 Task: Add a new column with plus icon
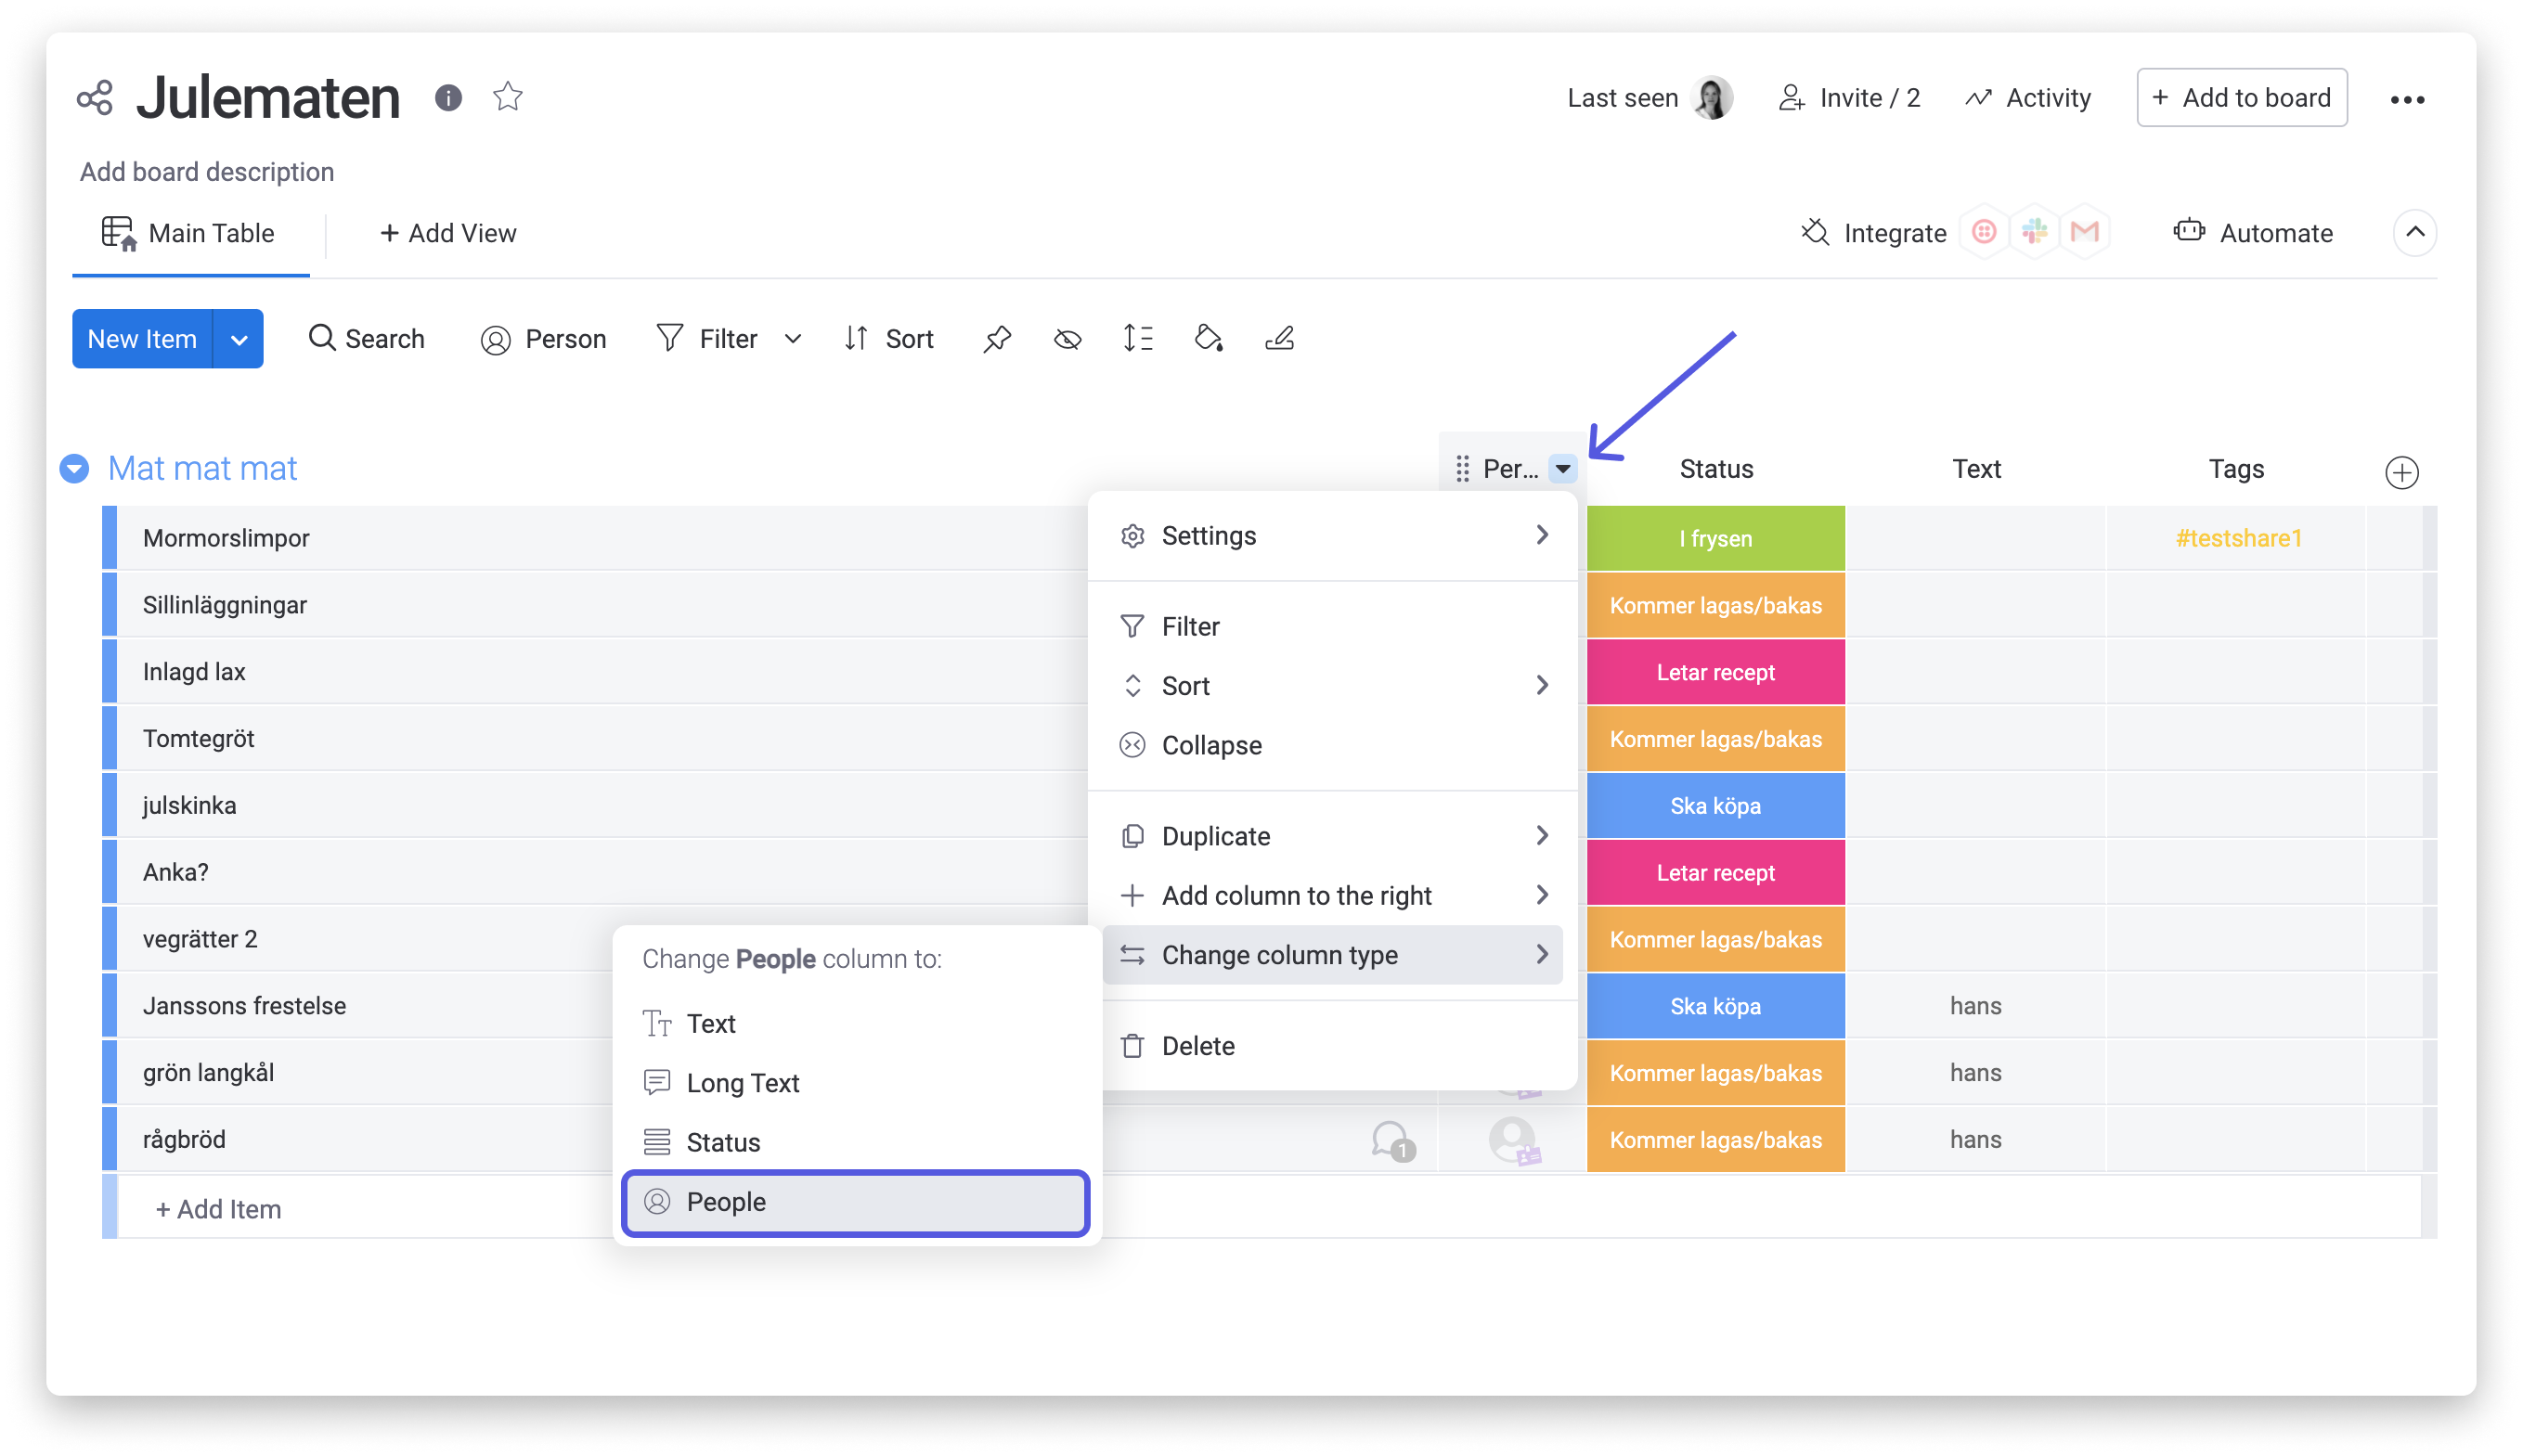(x=2401, y=472)
